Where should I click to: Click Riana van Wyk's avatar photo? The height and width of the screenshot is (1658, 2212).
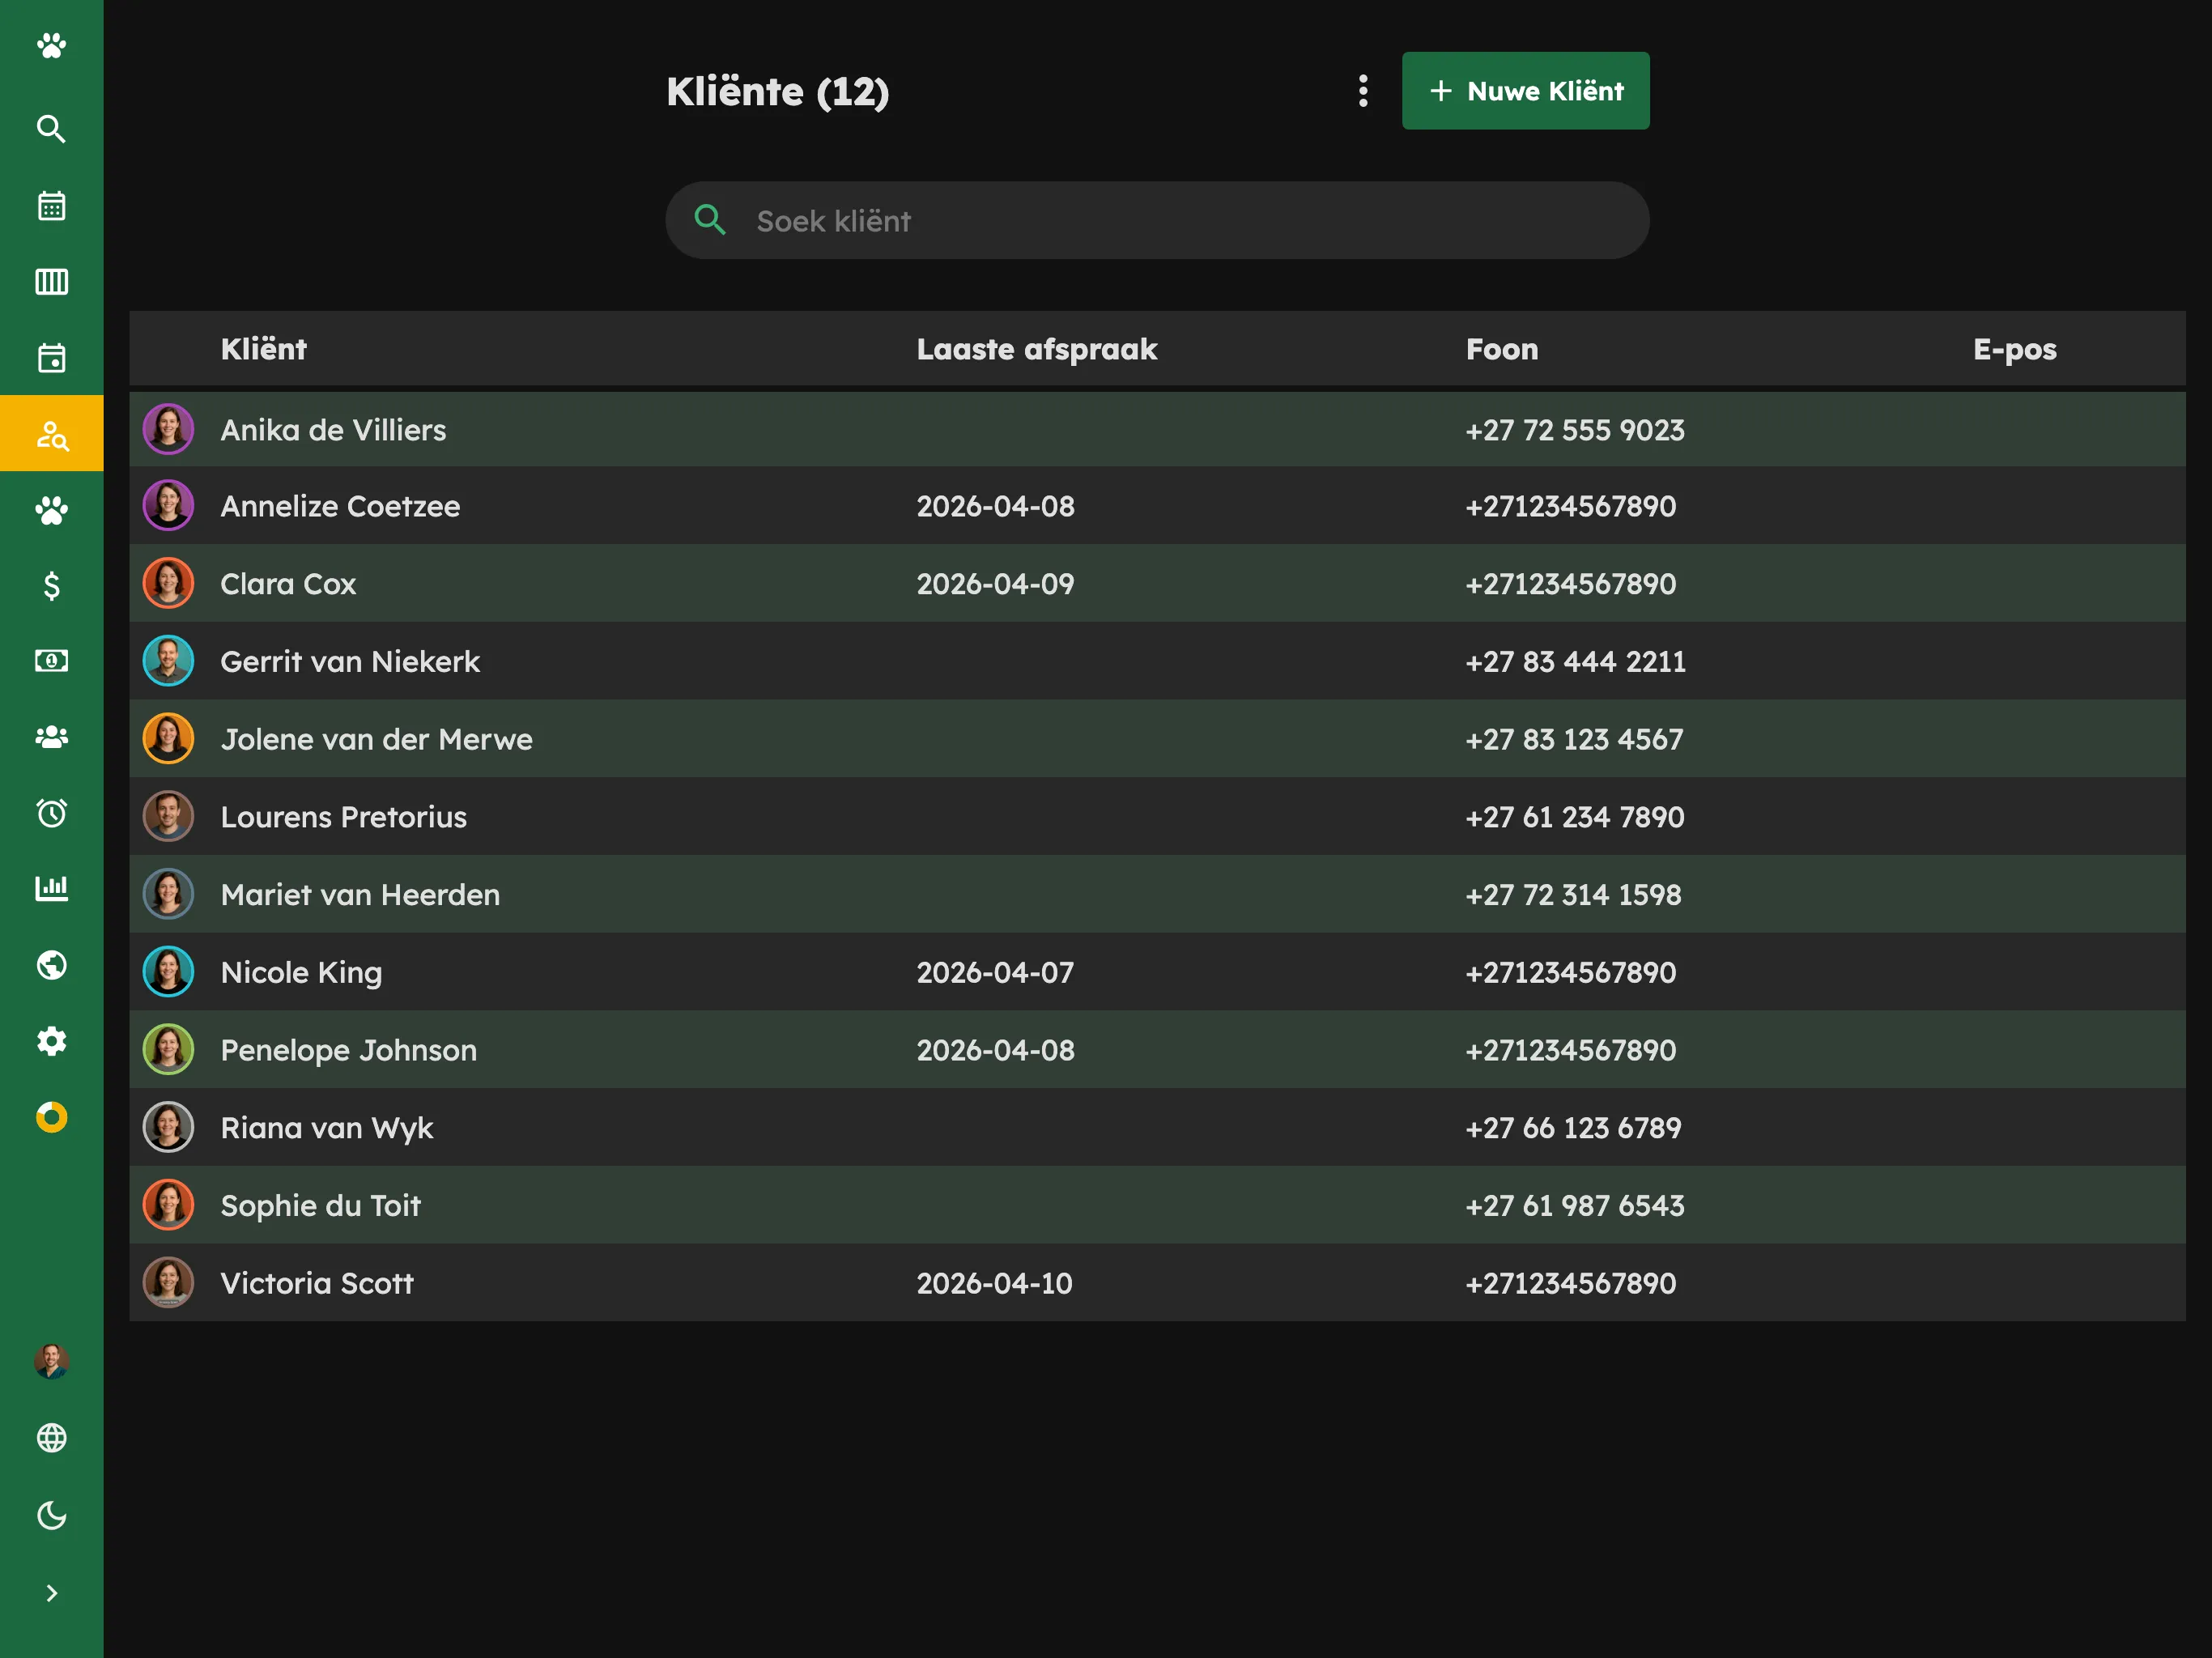pos(168,1128)
